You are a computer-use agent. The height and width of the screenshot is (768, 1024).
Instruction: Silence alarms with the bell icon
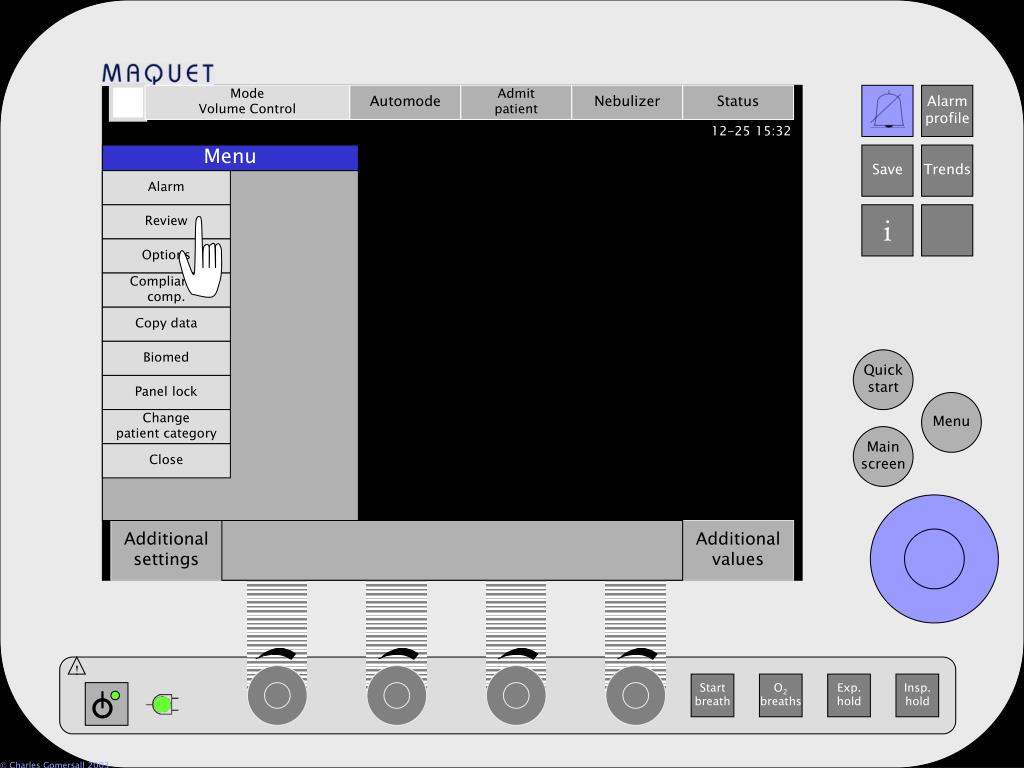887,110
